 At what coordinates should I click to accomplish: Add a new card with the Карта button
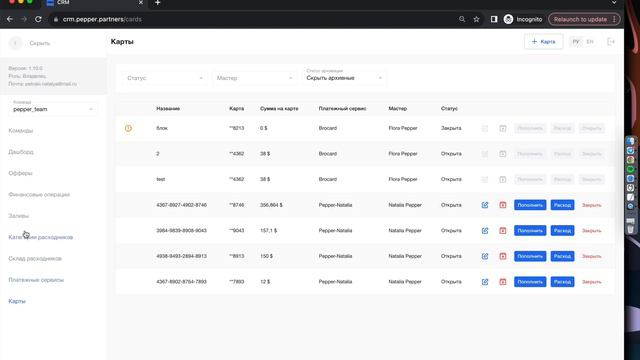click(543, 42)
